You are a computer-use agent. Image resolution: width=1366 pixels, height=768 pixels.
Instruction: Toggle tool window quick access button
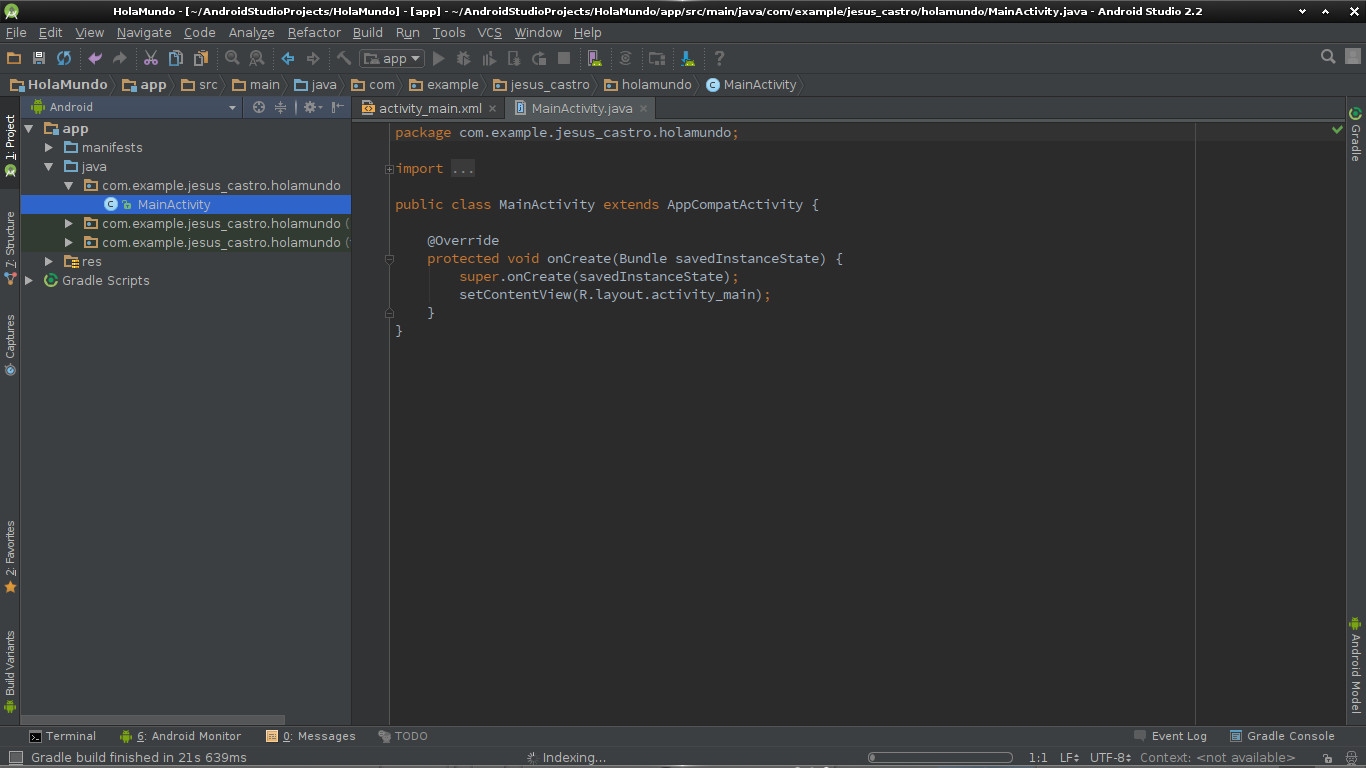coord(14,758)
